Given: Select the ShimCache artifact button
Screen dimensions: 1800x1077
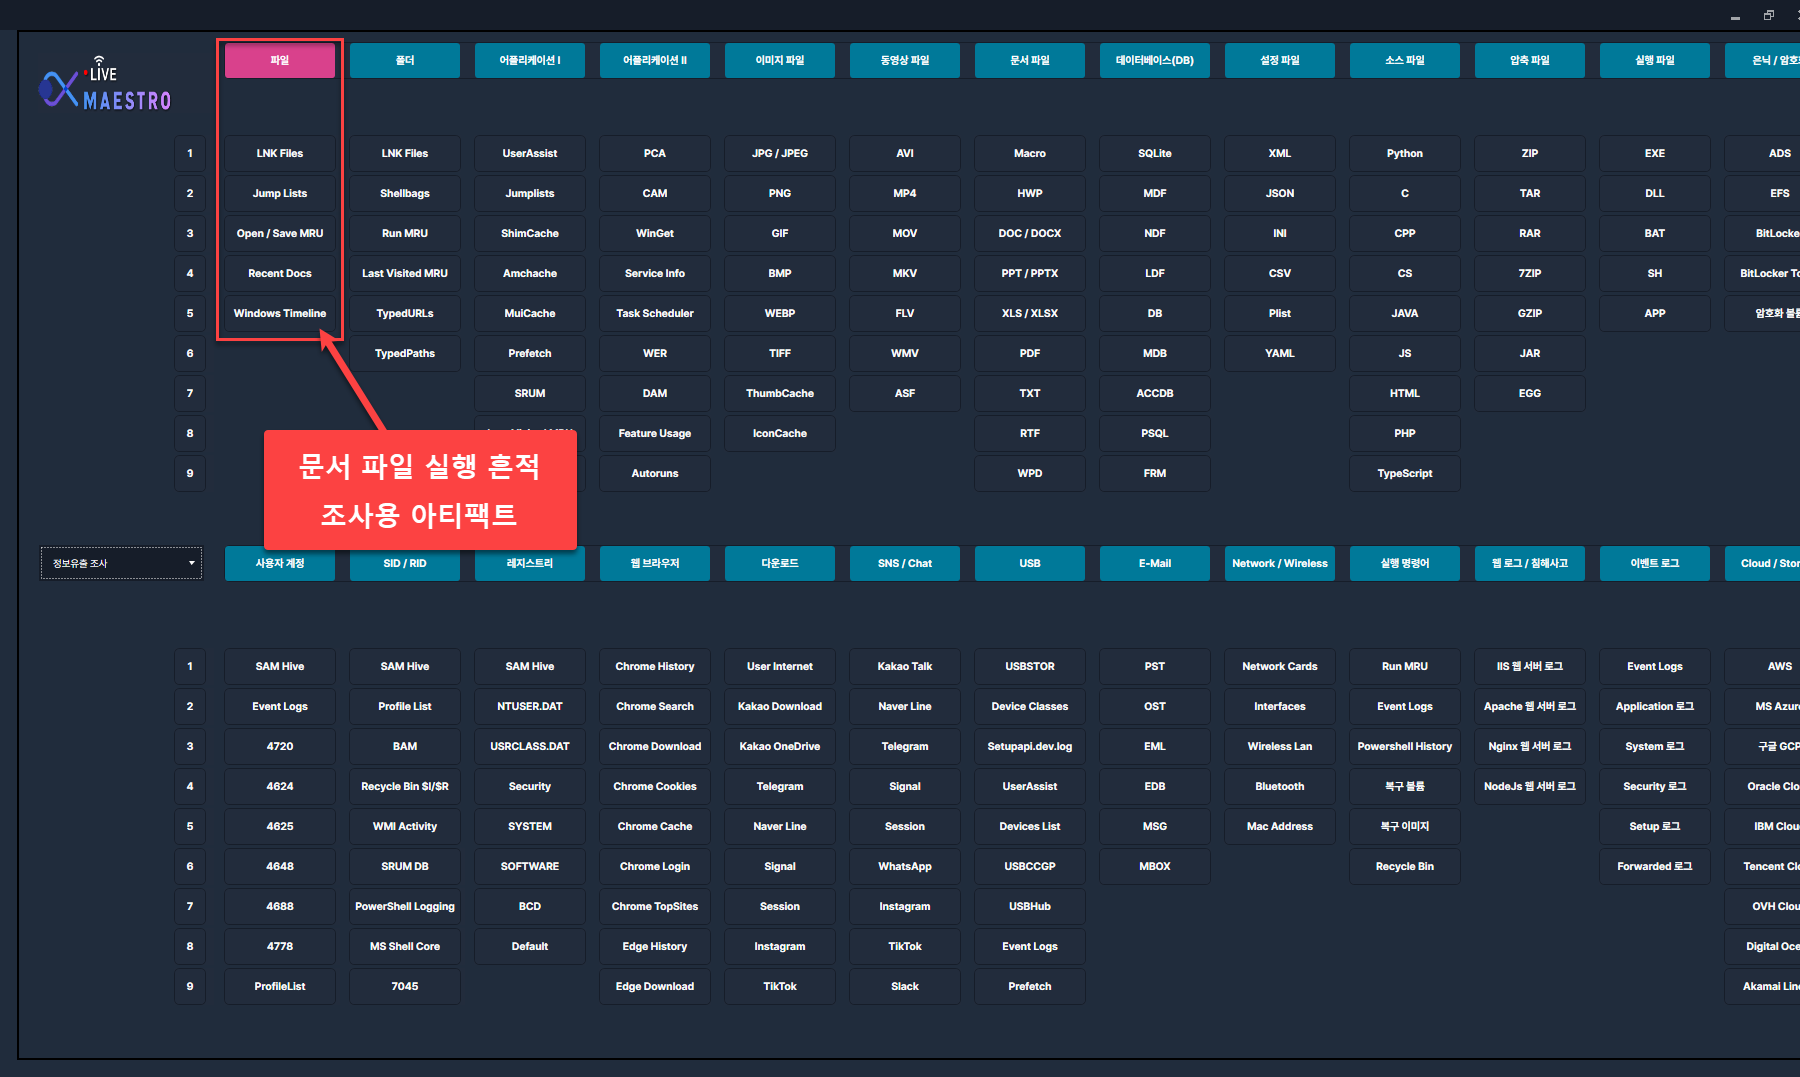Looking at the screenshot, I should coord(530,233).
